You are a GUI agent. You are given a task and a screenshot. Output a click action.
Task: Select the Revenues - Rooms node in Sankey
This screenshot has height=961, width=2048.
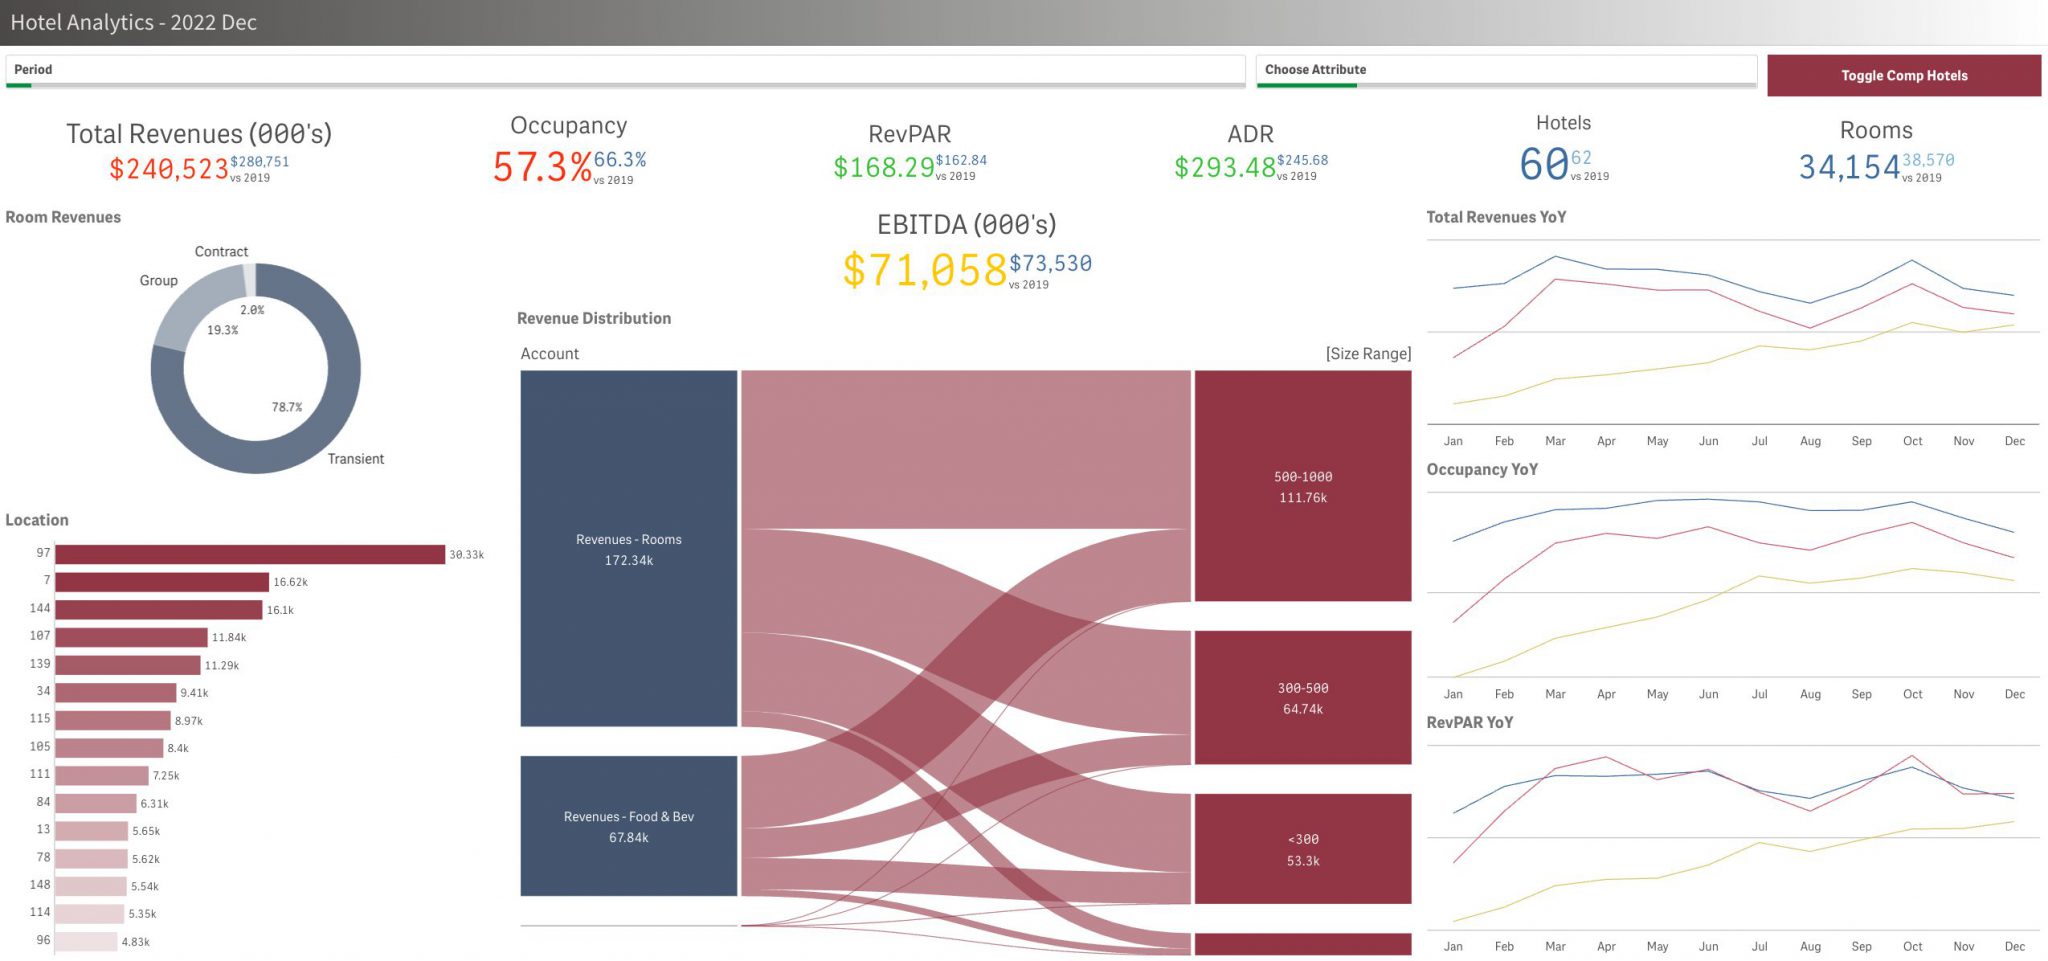point(628,550)
